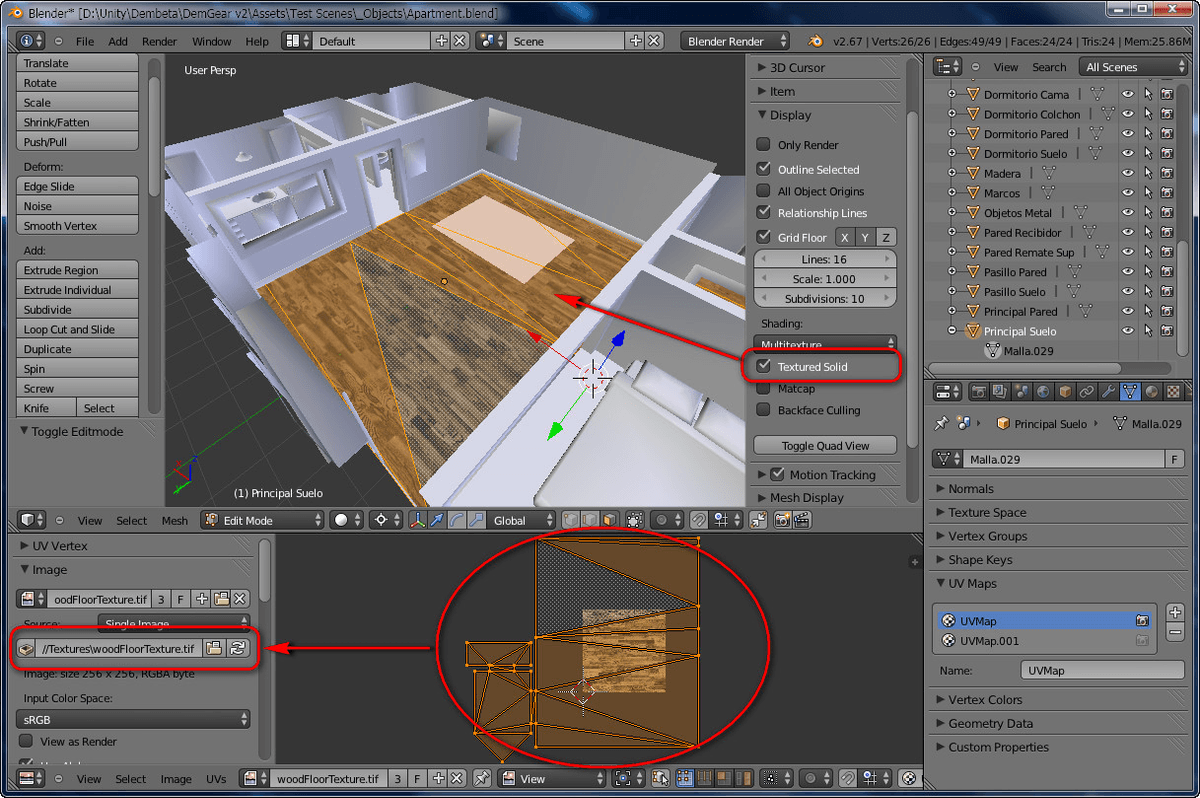
Task: Open the Render properties tab (camera icon)
Action: click(x=980, y=391)
